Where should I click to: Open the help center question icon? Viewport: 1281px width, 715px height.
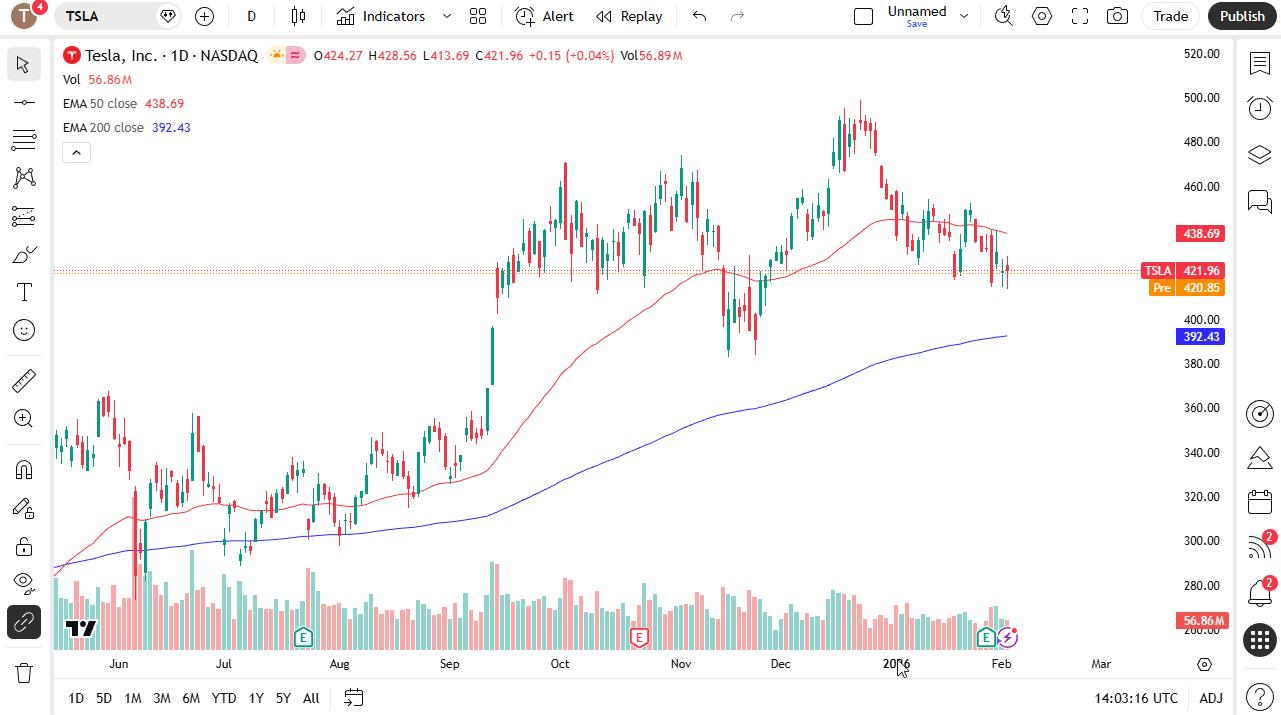tap(1260, 696)
